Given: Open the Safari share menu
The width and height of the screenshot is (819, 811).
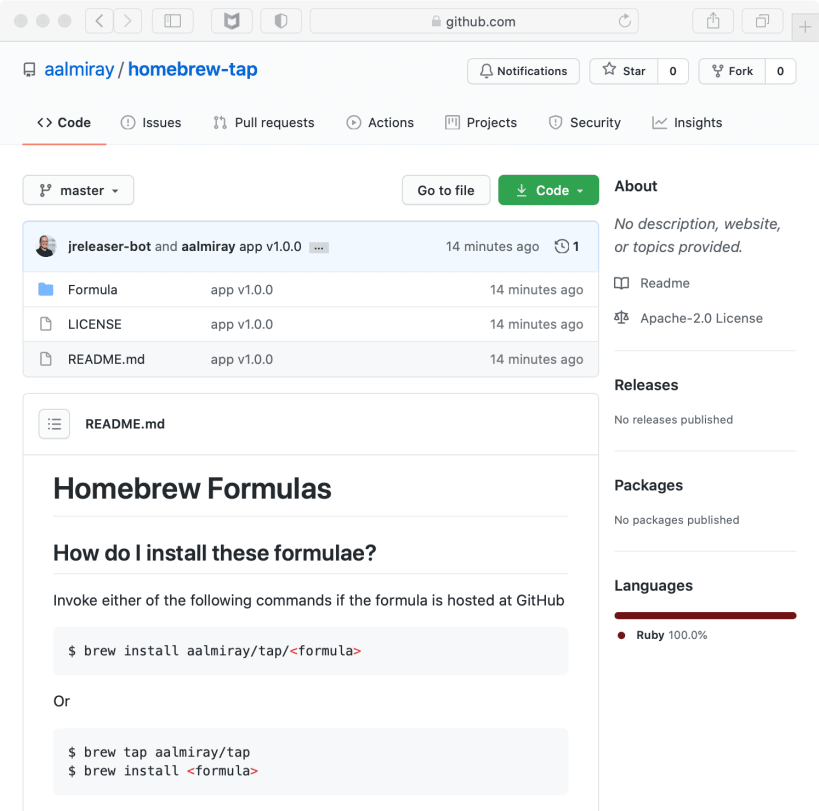Looking at the screenshot, I should (713, 21).
